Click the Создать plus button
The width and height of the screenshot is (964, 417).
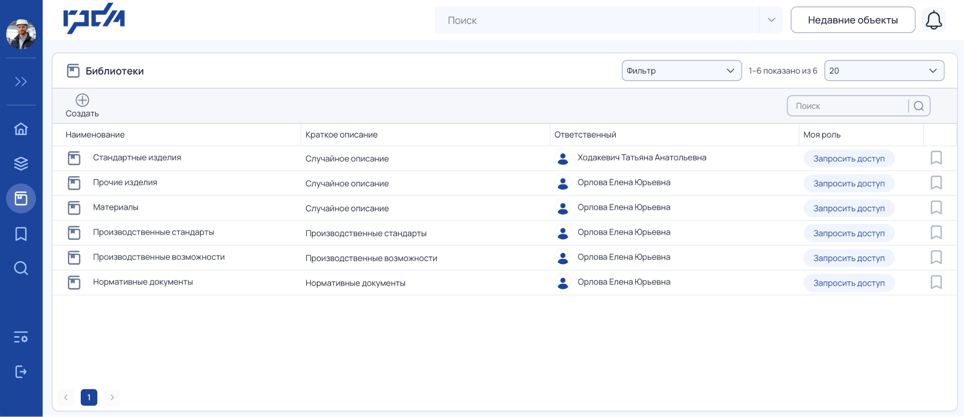(x=82, y=106)
